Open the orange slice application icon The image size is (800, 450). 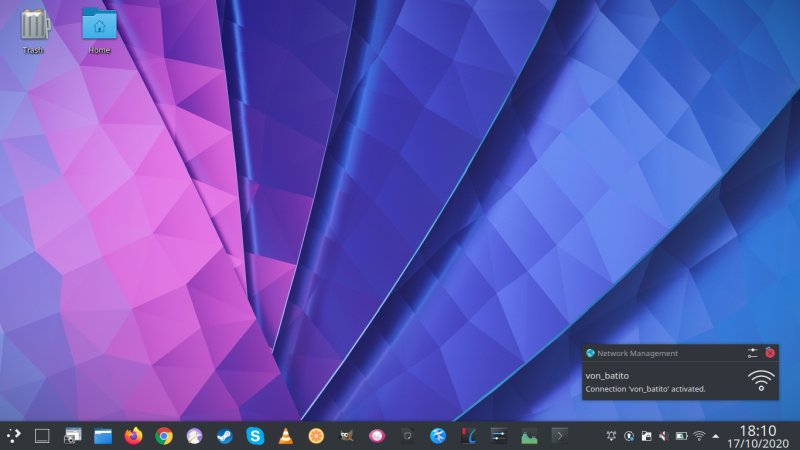tap(316, 436)
